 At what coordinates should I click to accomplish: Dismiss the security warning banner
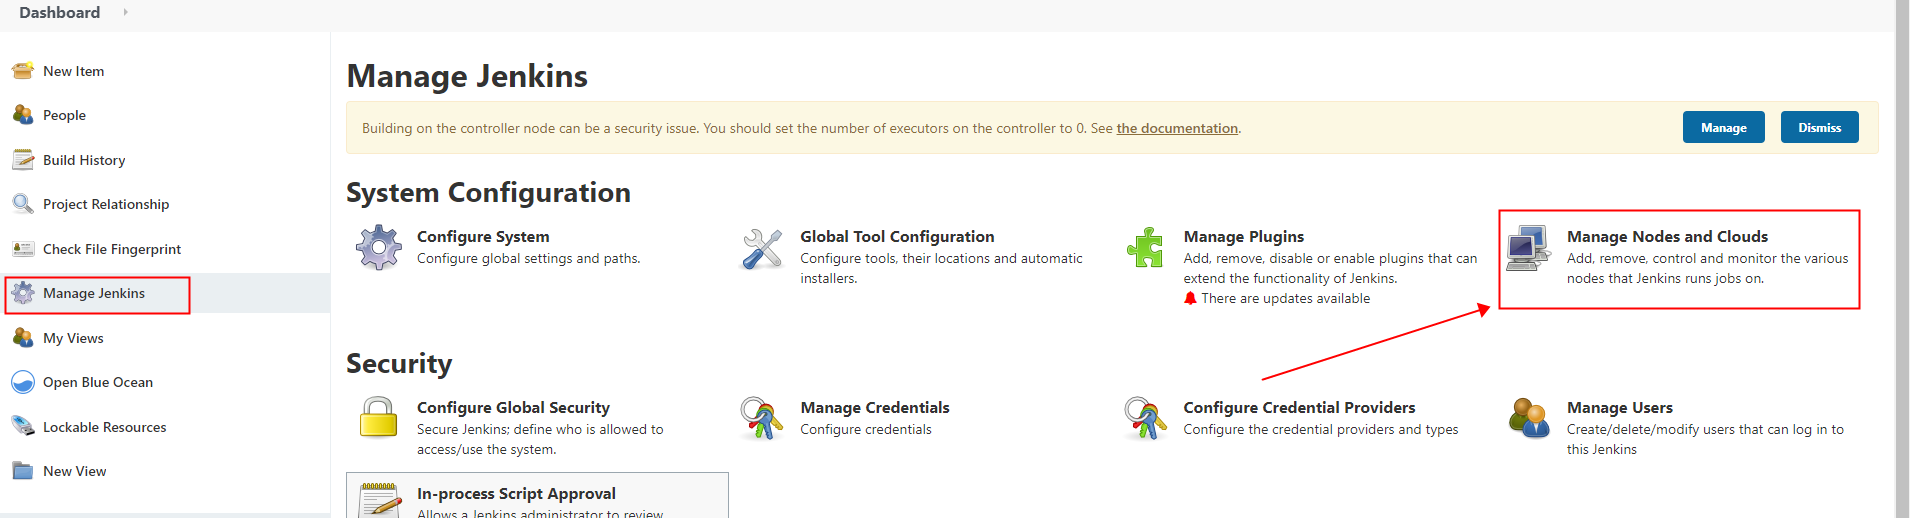pyautogui.click(x=1819, y=127)
